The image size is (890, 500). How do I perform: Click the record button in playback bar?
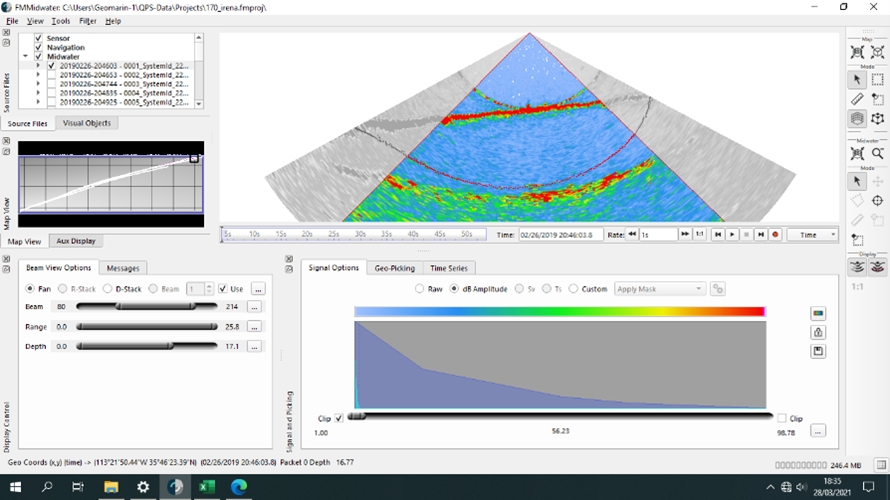point(776,234)
